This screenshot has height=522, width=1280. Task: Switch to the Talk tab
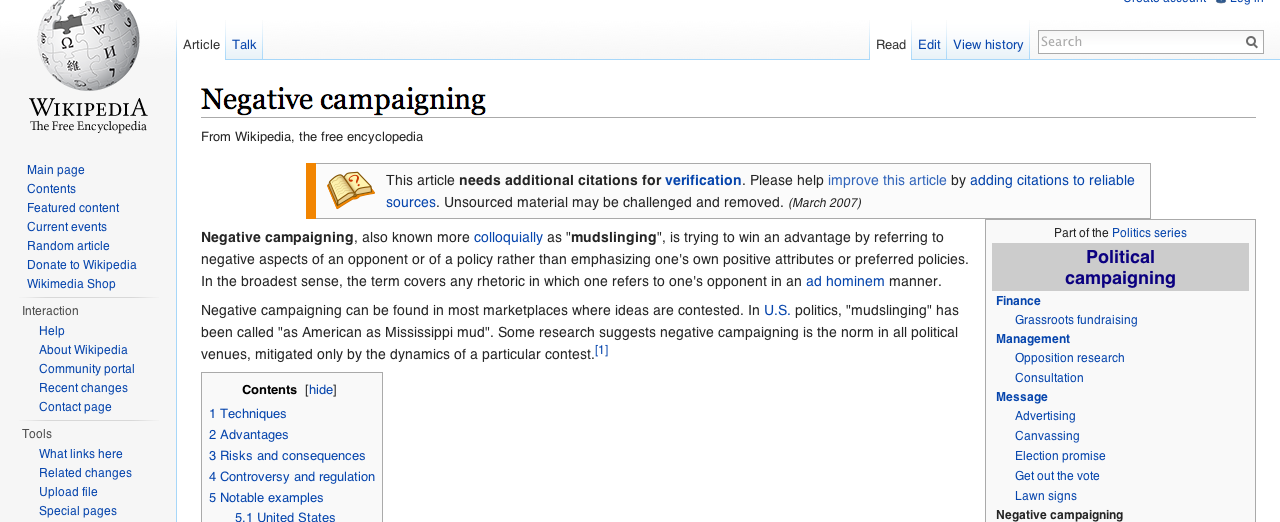(x=244, y=45)
